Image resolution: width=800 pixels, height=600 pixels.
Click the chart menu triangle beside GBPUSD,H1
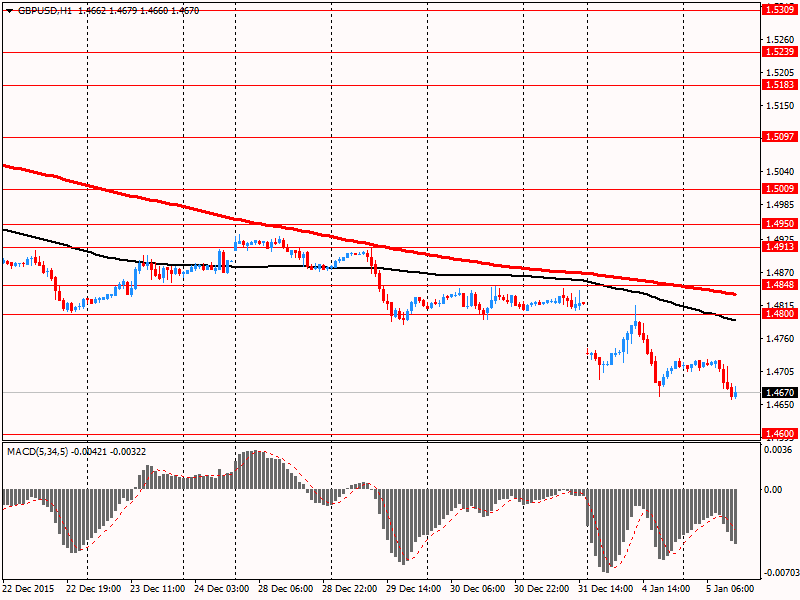pos(10,11)
